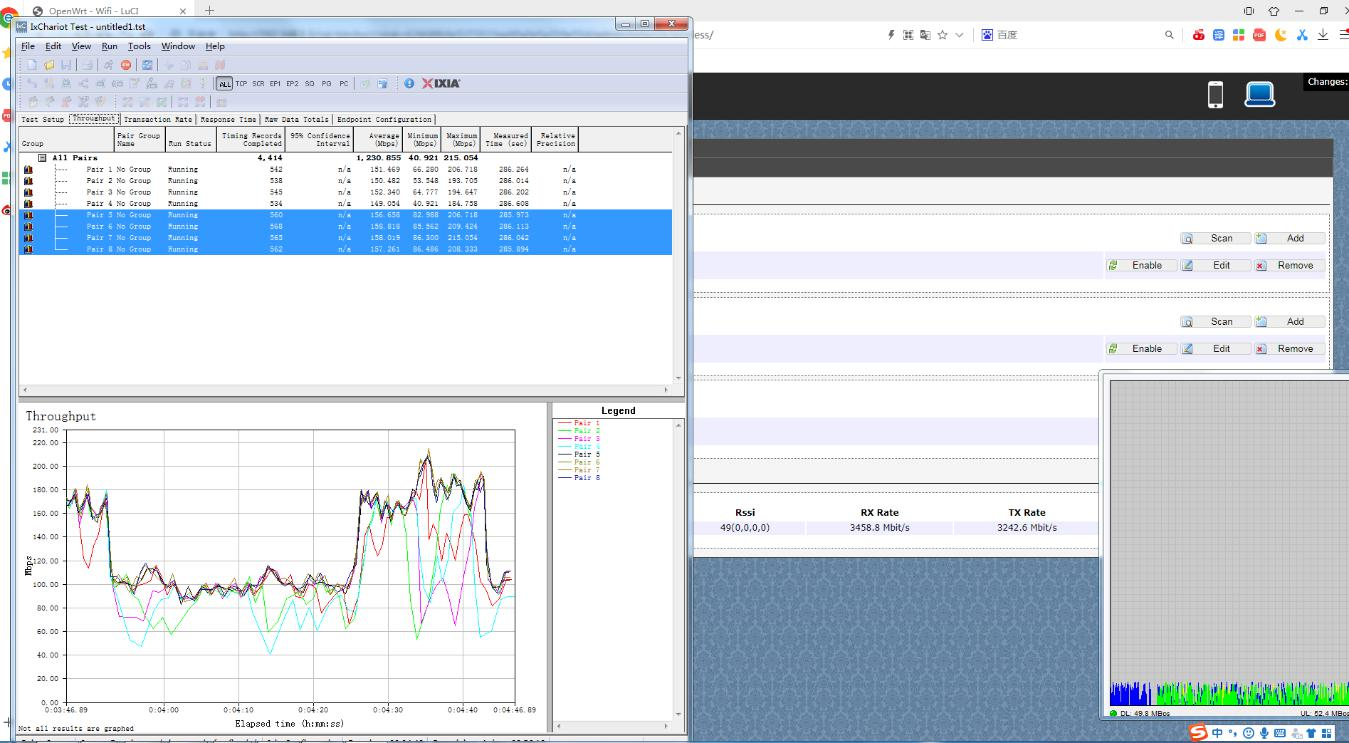Screen dimensions: 1349x743
Task: Click the Add button in the second wireless section
Action: pos(1290,322)
